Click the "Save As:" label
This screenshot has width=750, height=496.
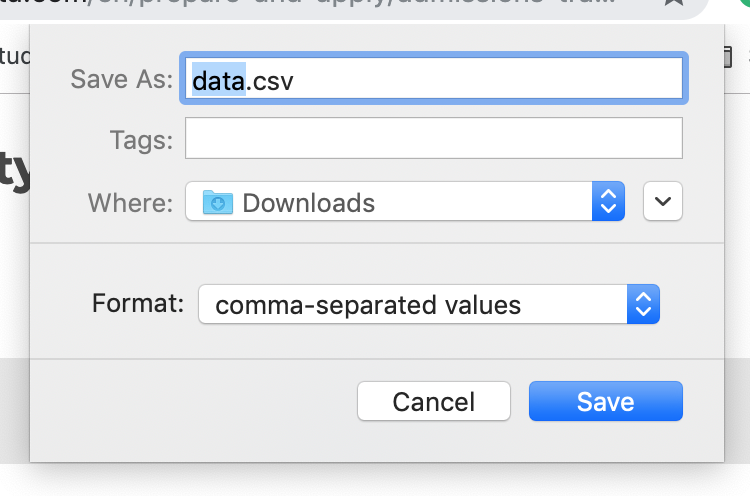click(x=122, y=79)
